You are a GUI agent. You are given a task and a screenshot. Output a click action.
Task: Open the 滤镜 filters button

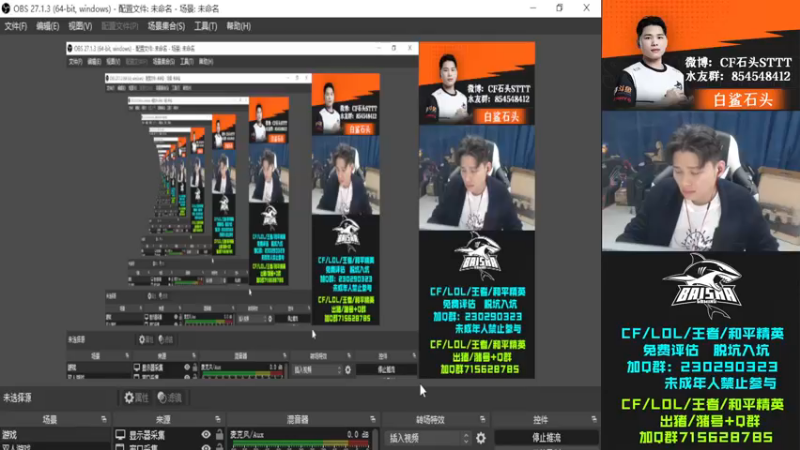(170, 397)
